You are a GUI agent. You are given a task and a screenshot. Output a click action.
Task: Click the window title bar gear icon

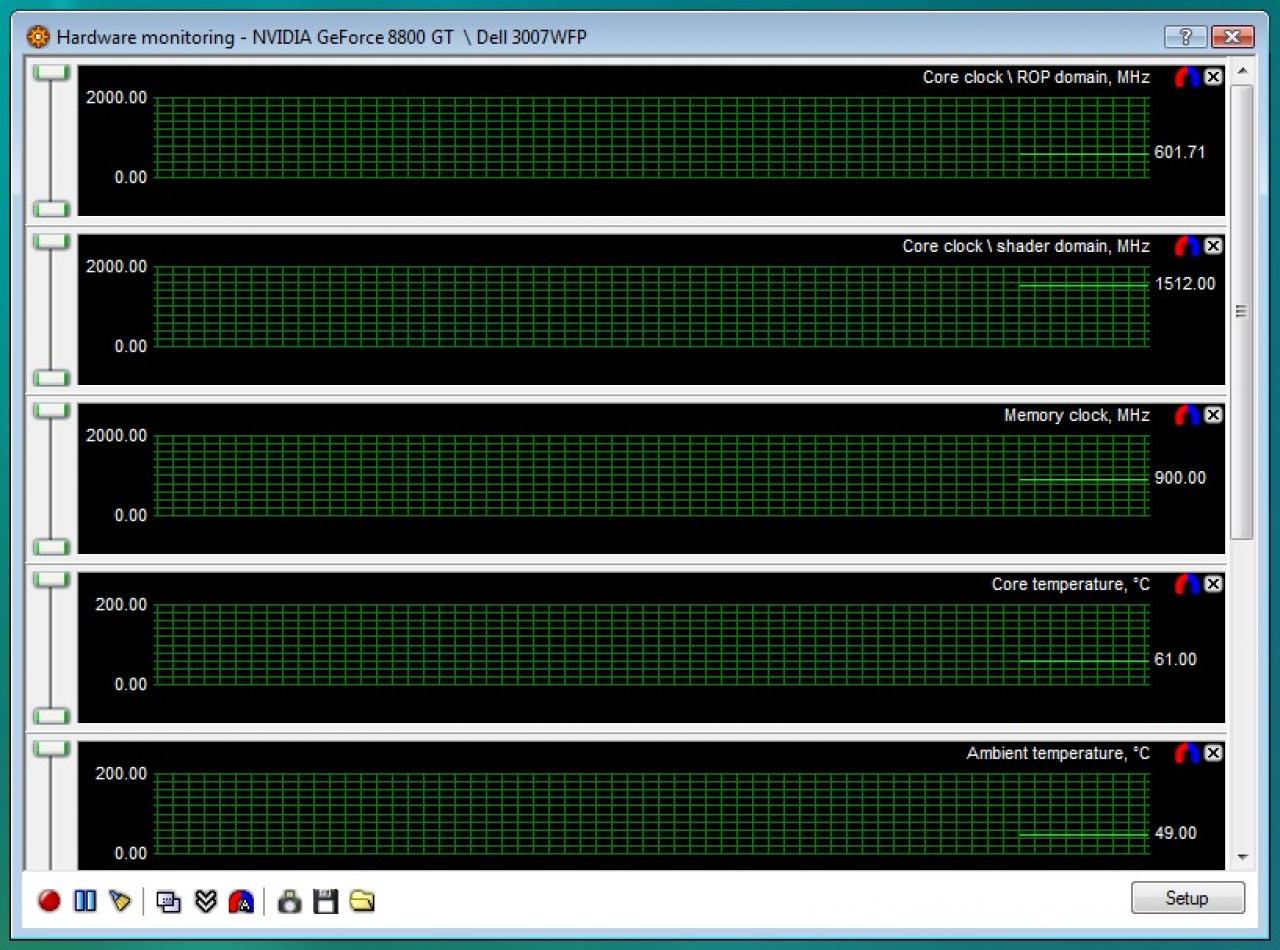[38, 37]
